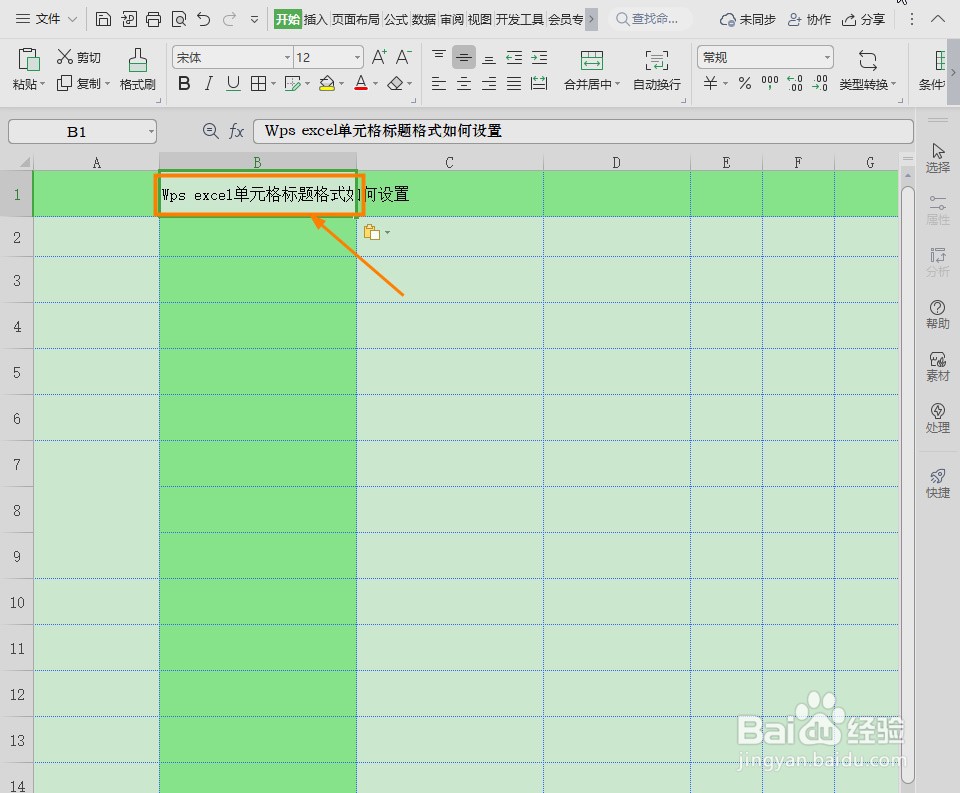Click Merge and Center (合并居中) button

tap(592, 70)
